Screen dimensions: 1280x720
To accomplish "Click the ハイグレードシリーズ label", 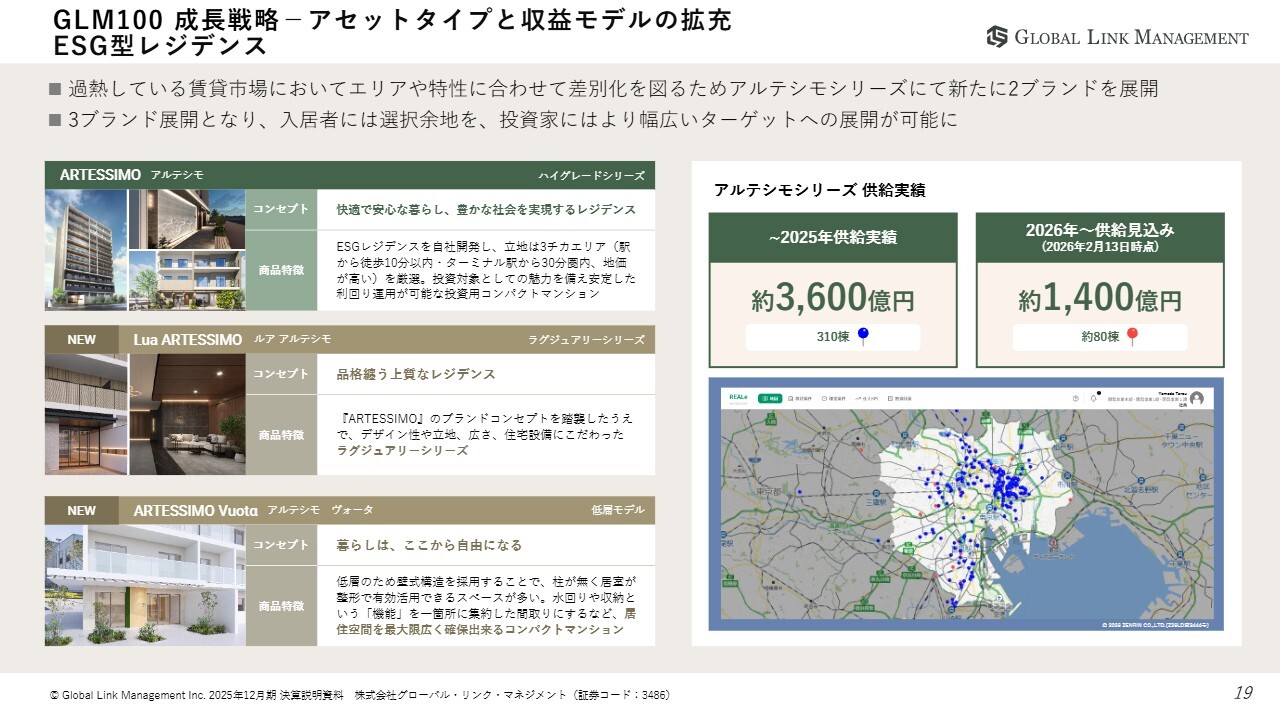I will coord(591,176).
